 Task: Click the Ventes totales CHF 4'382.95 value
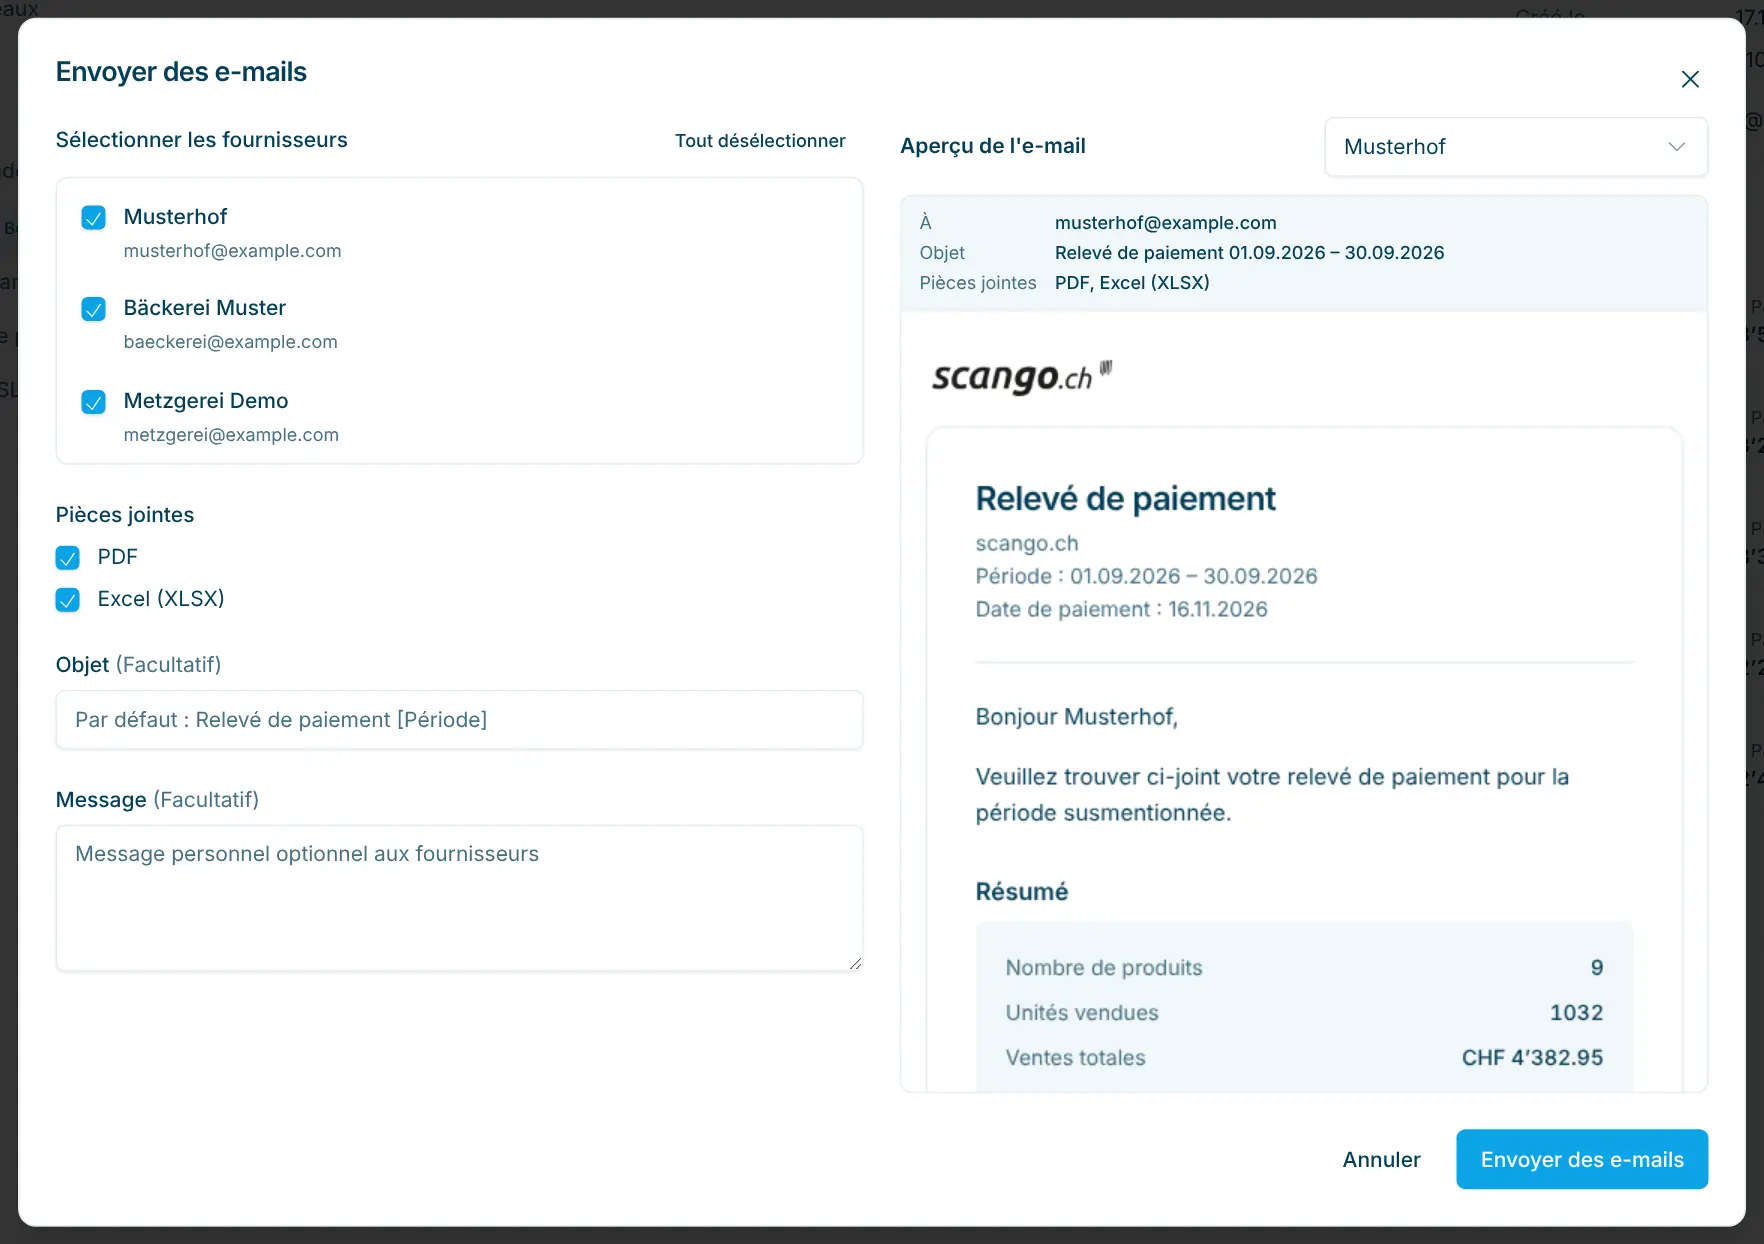click(x=1532, y=1058)
